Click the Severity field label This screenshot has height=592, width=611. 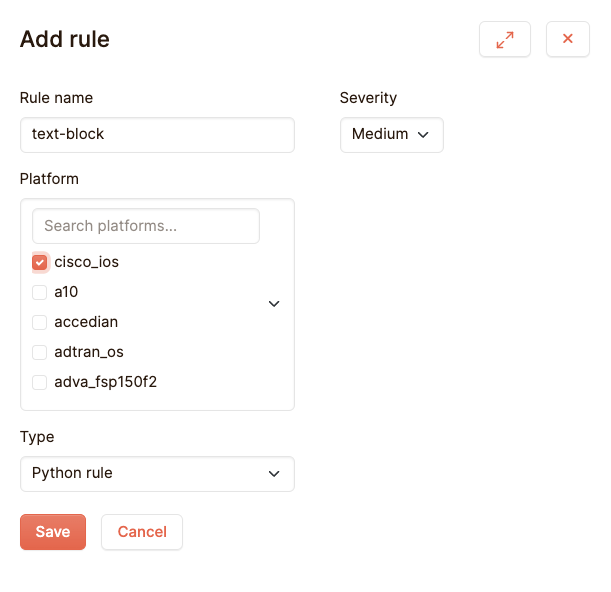368,98
